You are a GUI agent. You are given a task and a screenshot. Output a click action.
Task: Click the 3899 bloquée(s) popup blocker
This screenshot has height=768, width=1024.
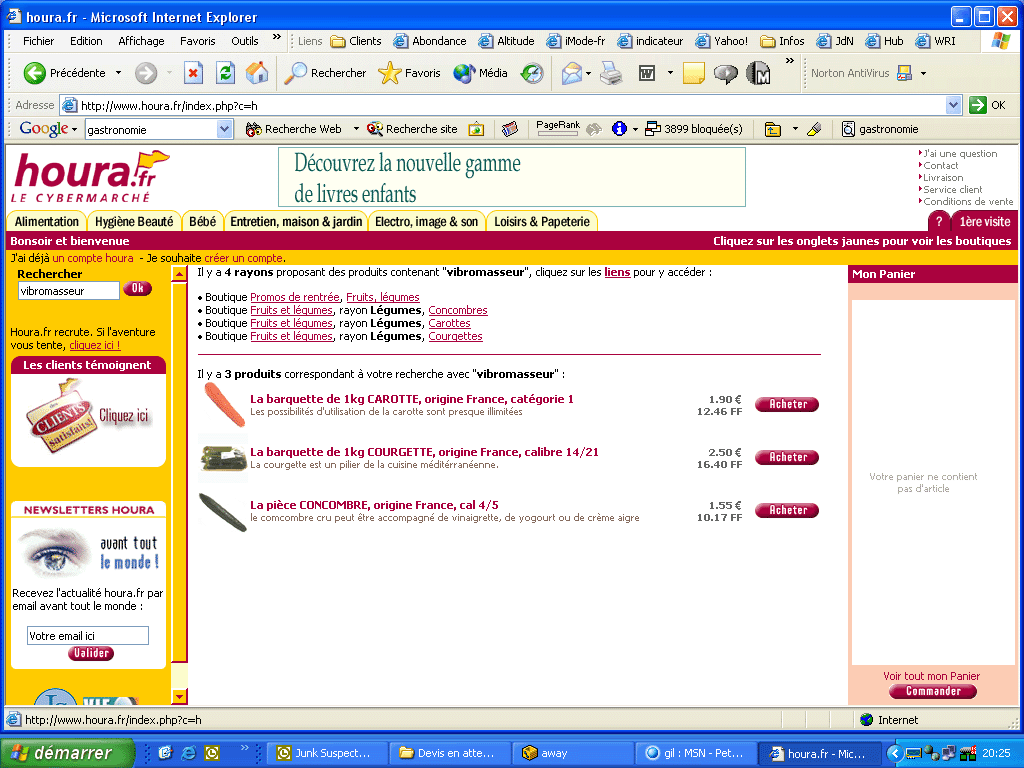pos(694,129)
